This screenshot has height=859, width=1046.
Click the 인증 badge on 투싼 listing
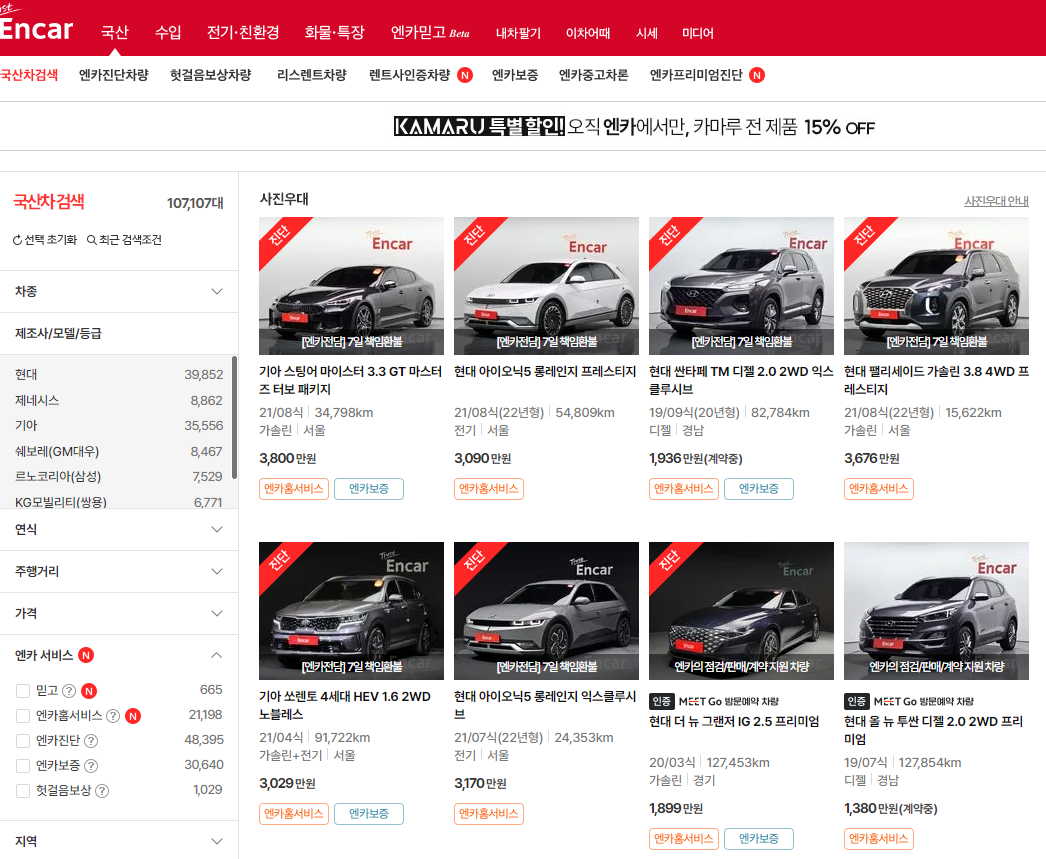tap(856, 702)
